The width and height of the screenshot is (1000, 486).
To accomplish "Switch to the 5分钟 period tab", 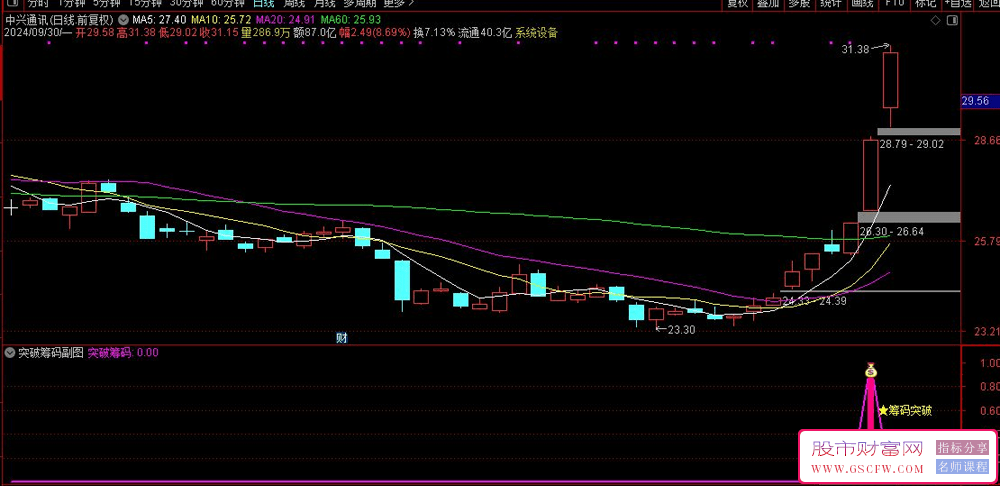I will click(106, 3).
